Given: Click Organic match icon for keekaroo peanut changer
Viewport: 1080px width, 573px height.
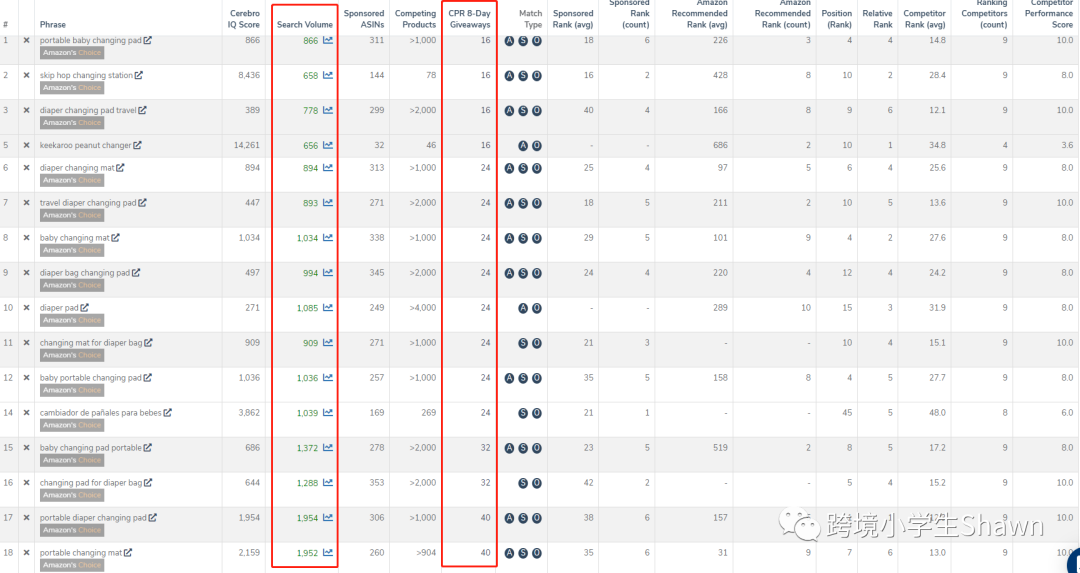Looking at the screenshot, I should (x=537, y=146).
